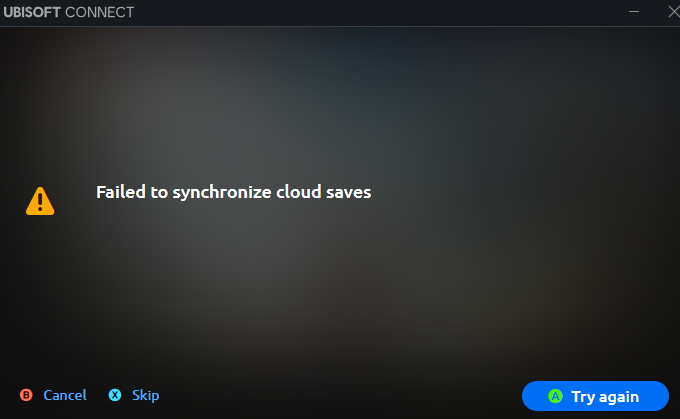680x419 pixels.
Task: Click the 'Failed to synchronize cloud saves' message
Action: (x=234, y=192)
